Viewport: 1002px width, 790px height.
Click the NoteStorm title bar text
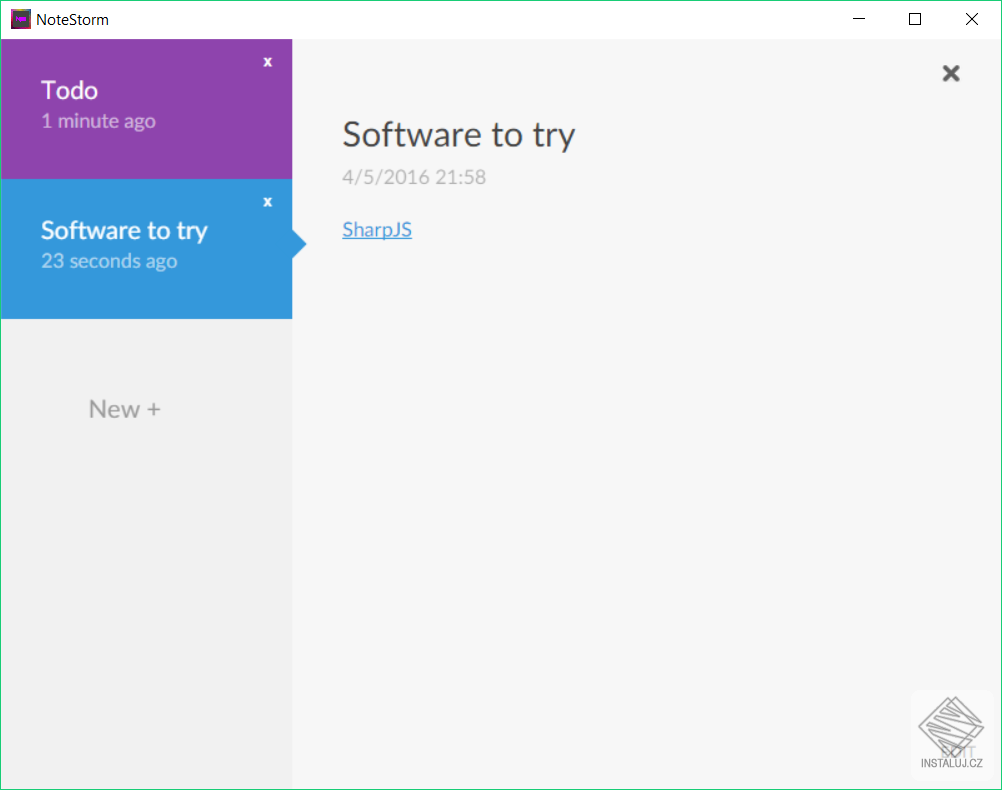(70, 18)
